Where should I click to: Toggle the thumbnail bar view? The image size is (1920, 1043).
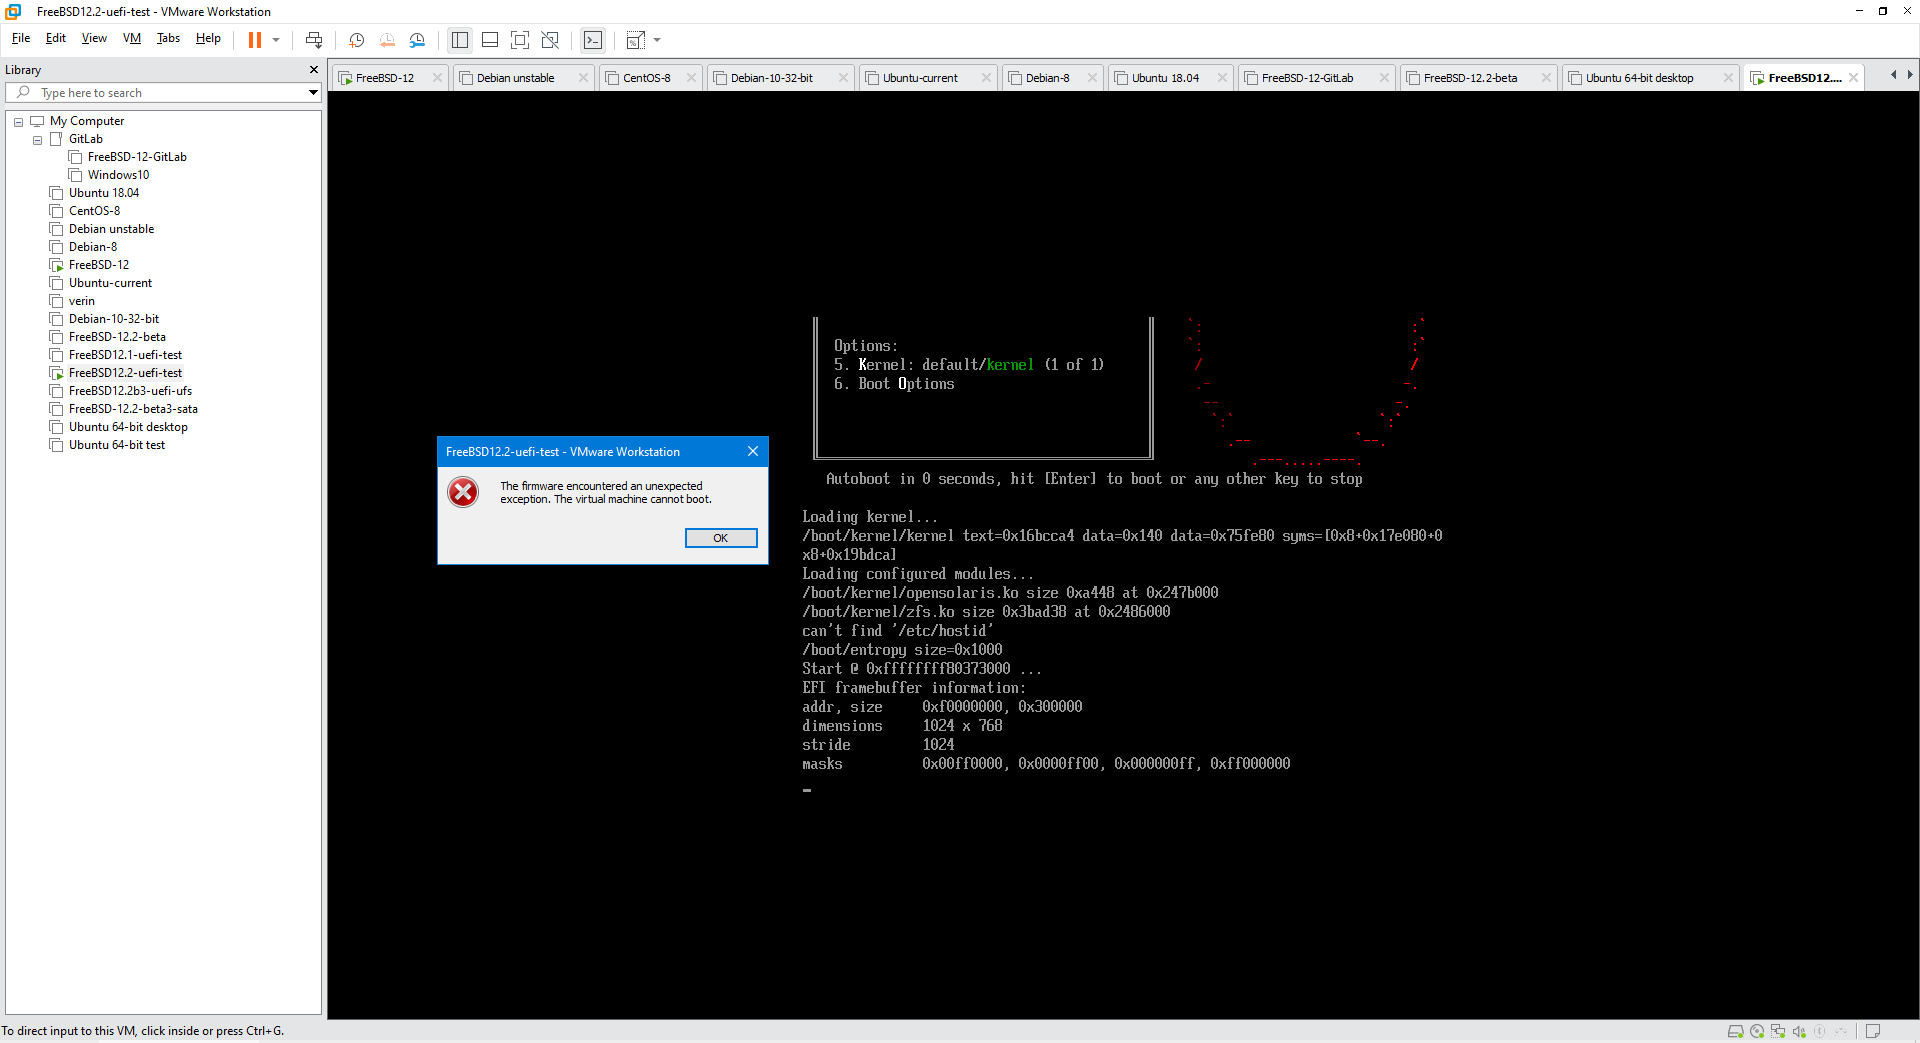click(x=490, y=40)
